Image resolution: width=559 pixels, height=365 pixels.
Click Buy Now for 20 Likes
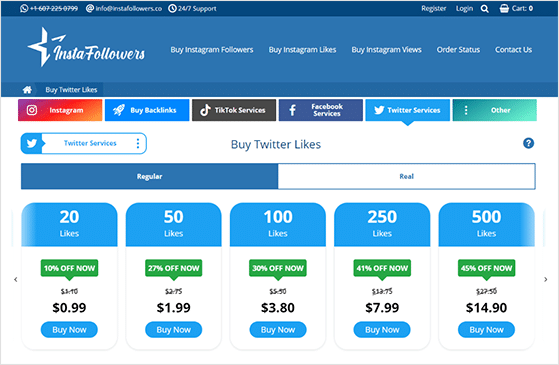[69, 330]
